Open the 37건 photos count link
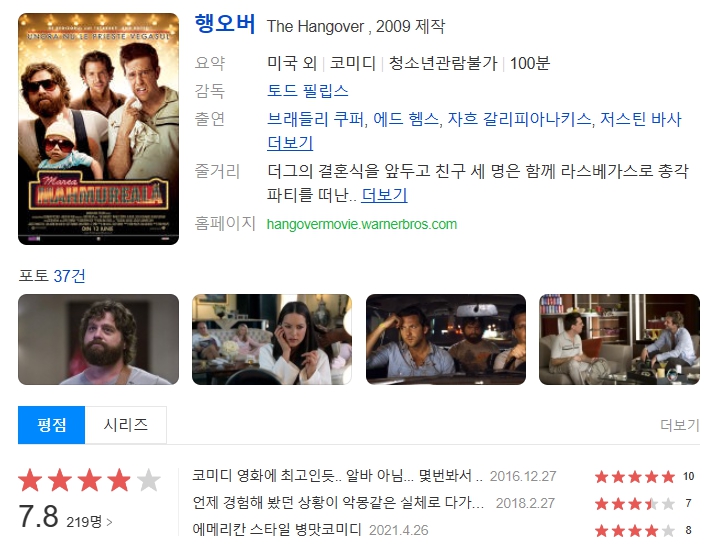Screen dimensions: 720x547 pyautogui.click(x=69, y=276)
